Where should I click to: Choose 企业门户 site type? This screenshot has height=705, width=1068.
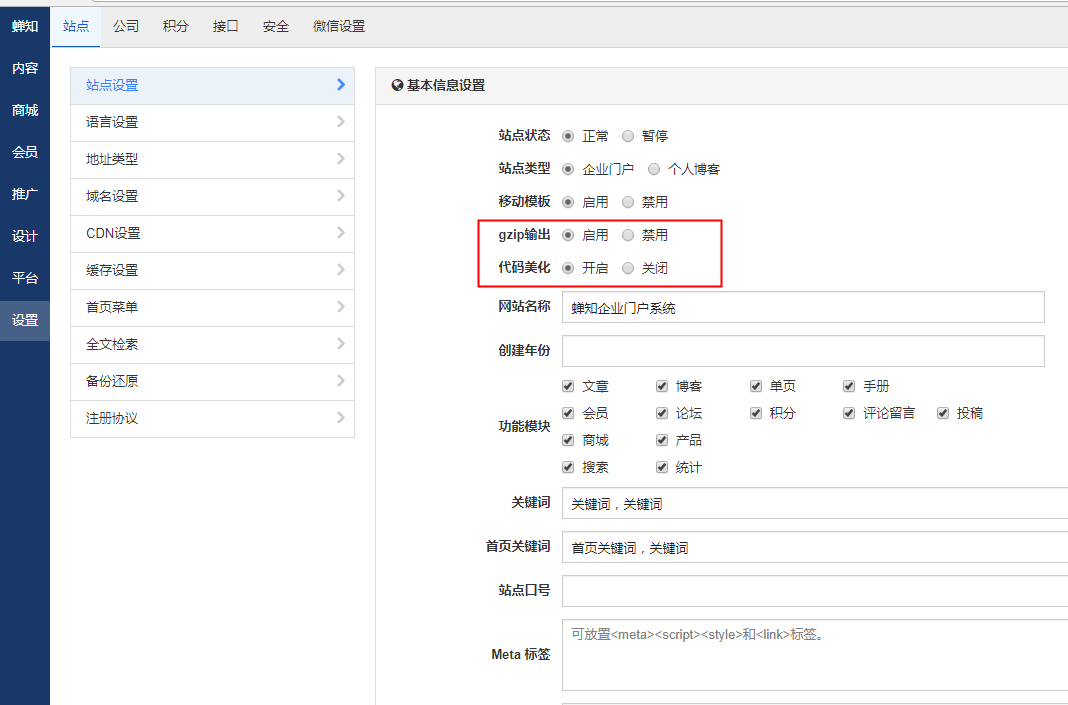(x=568, y=169)
